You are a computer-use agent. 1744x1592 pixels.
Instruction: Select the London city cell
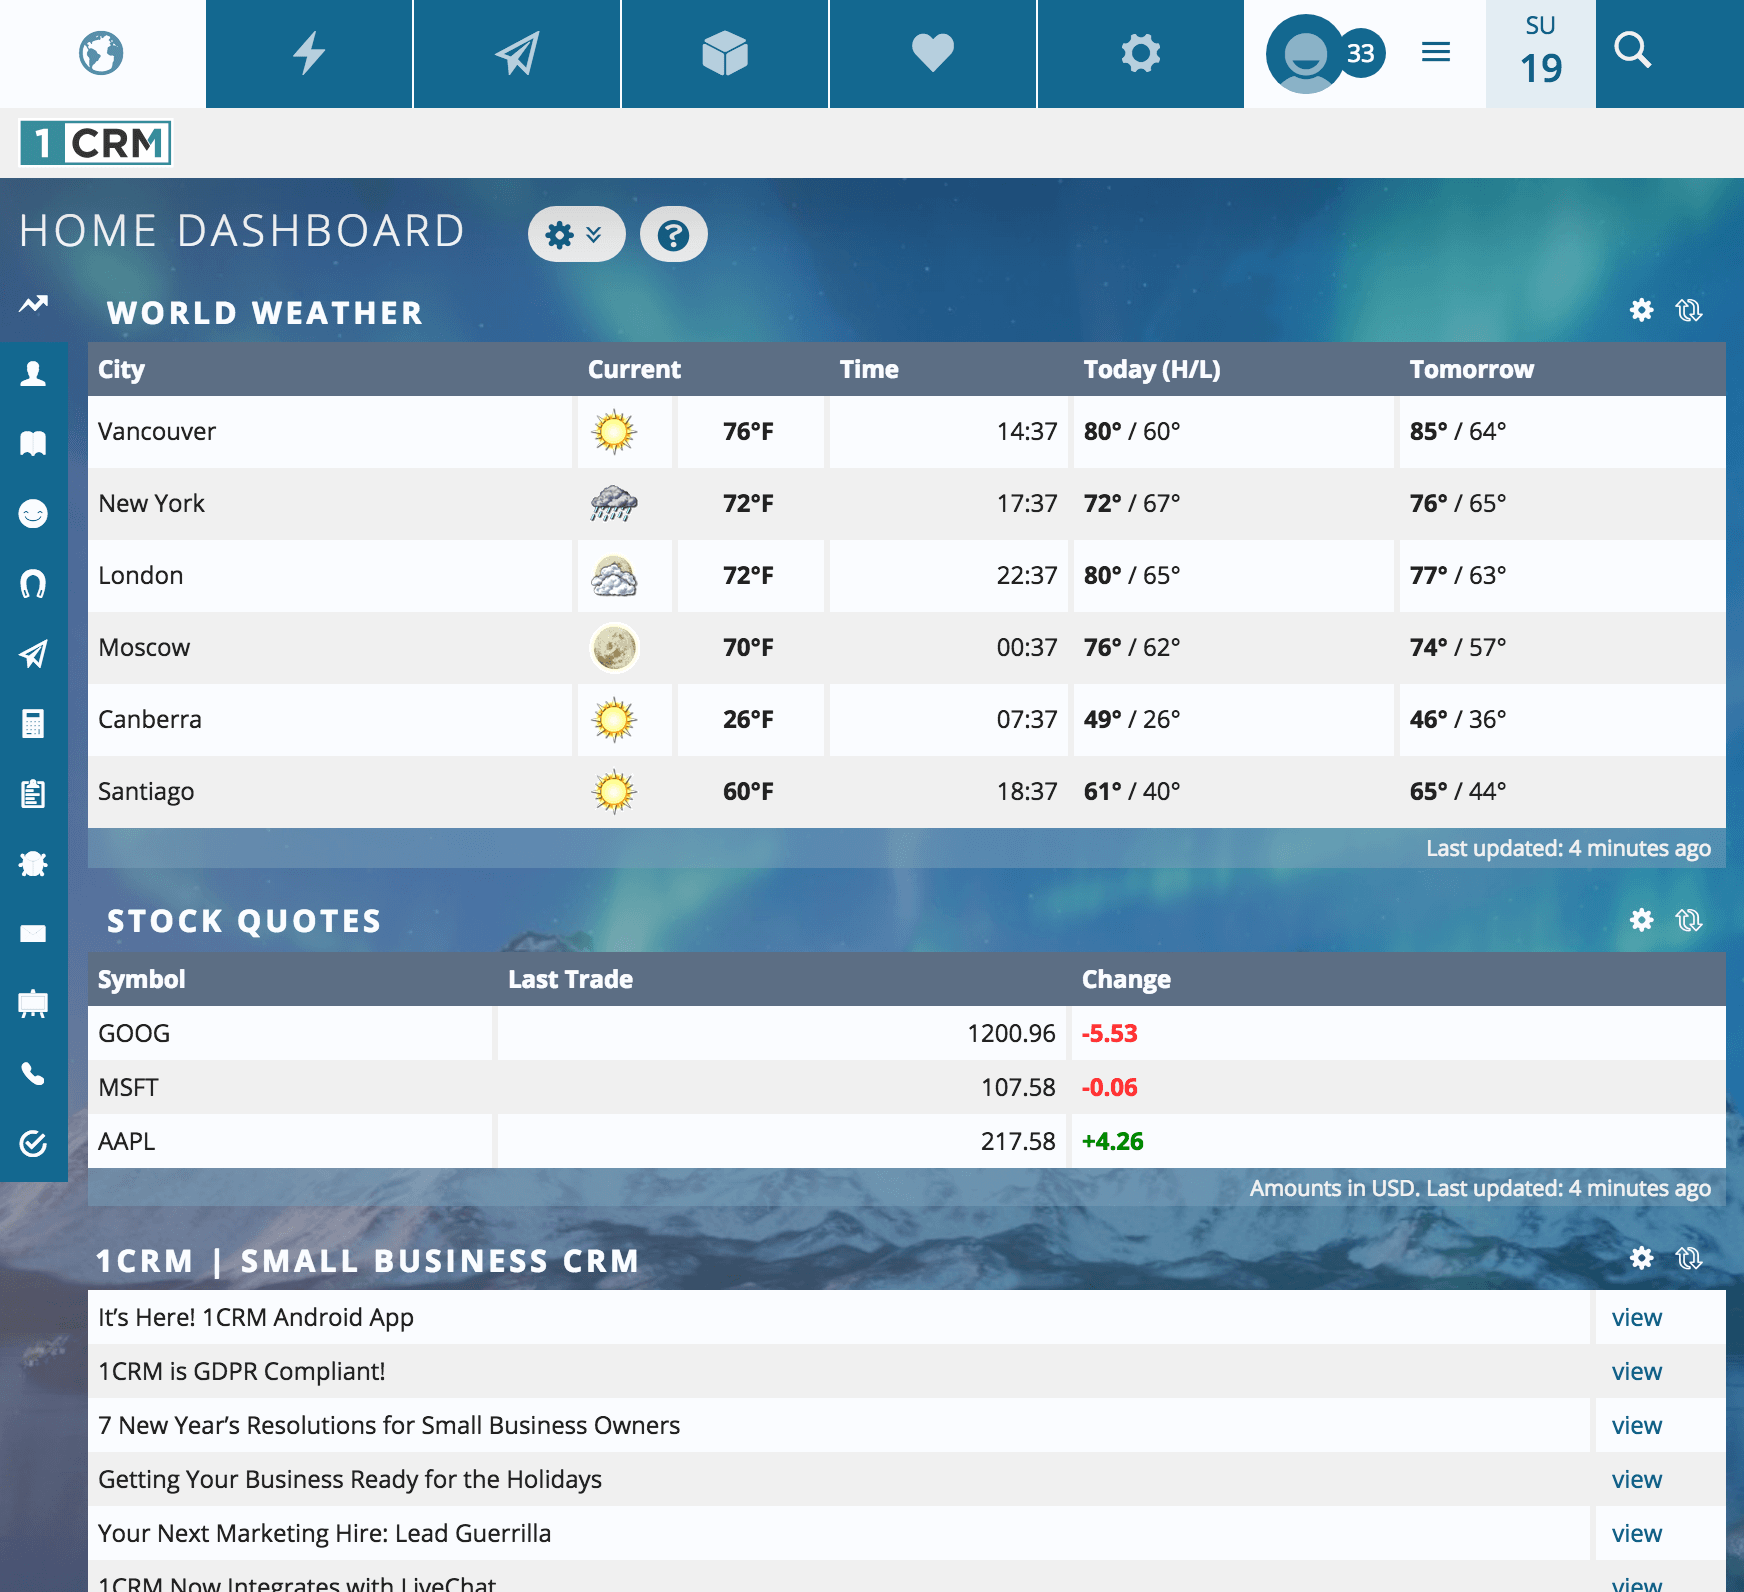330,576
